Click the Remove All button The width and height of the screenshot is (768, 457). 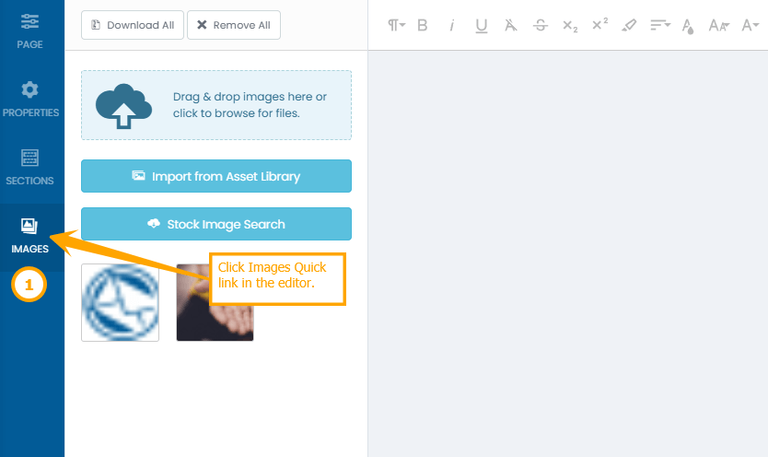(234, 25)
